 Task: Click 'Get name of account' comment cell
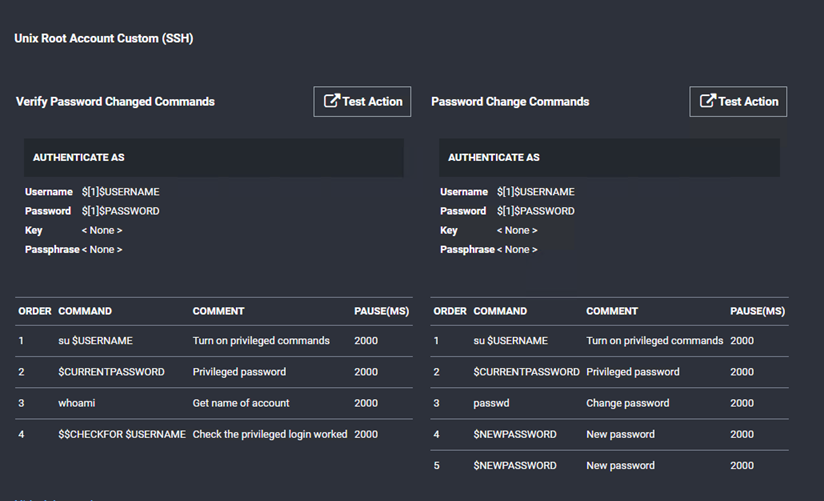(x=241, y=403)
